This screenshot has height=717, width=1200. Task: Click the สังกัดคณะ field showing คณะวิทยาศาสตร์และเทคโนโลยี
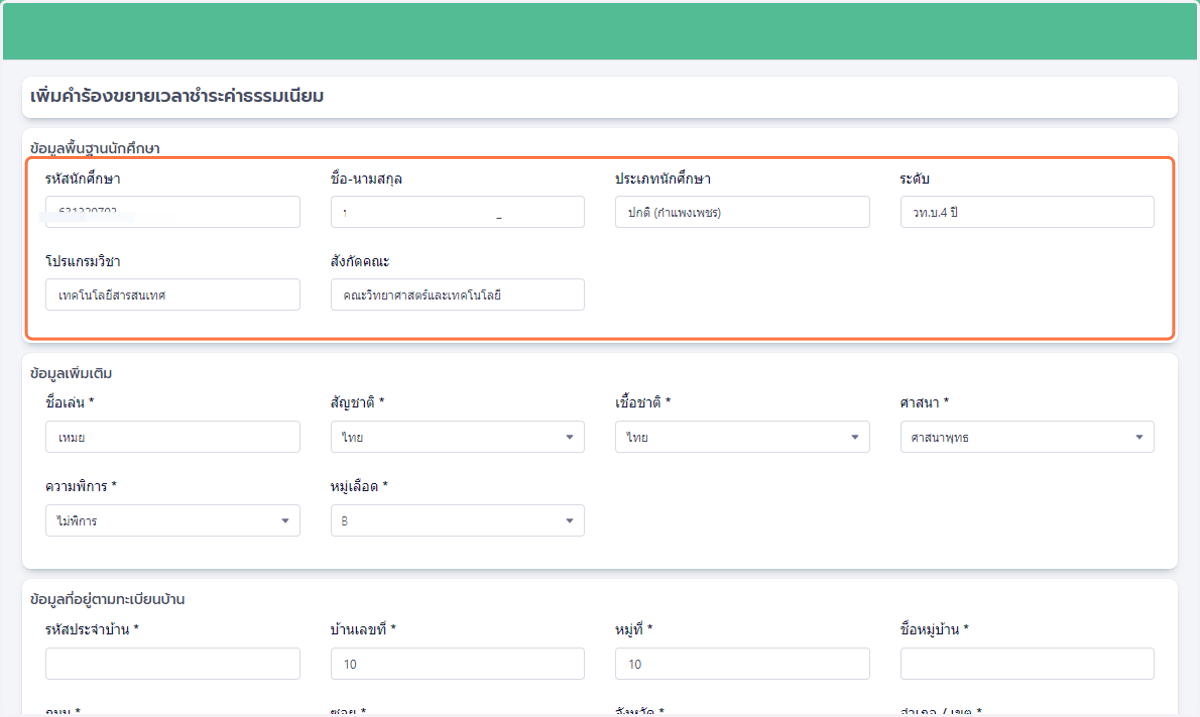pyautogui.click(x=457, y=295)
